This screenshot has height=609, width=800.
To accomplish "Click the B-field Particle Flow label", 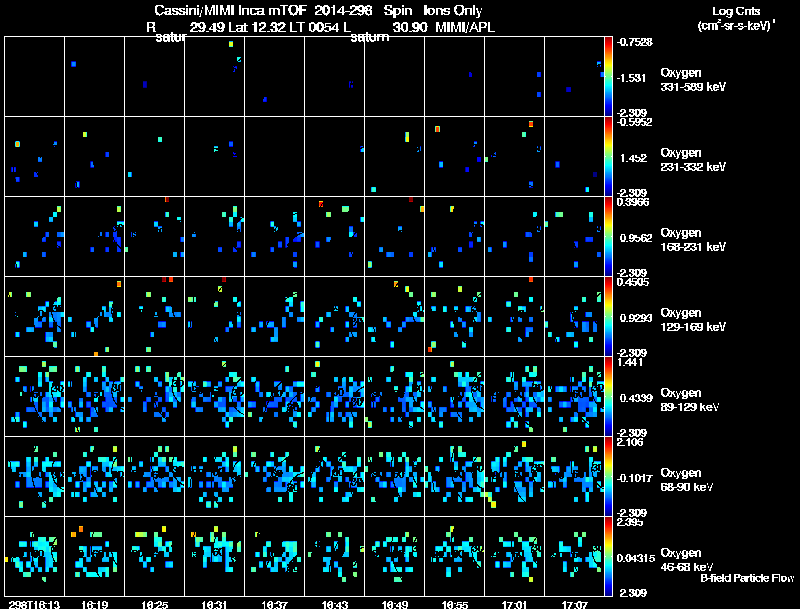I will (746, 578).
